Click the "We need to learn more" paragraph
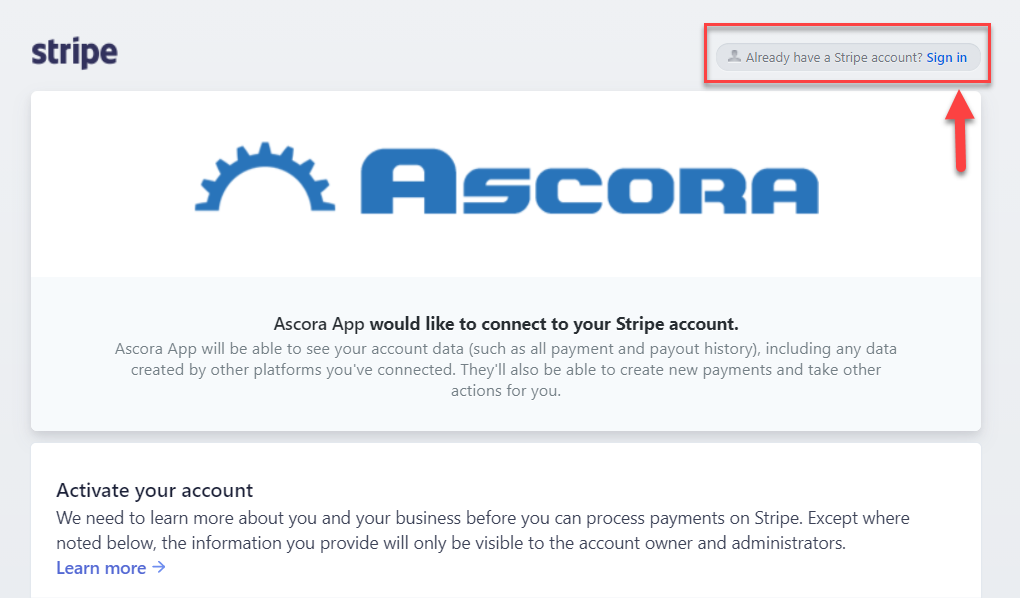The width and height of the screenshot is (1020, 598). click(482, 531)
